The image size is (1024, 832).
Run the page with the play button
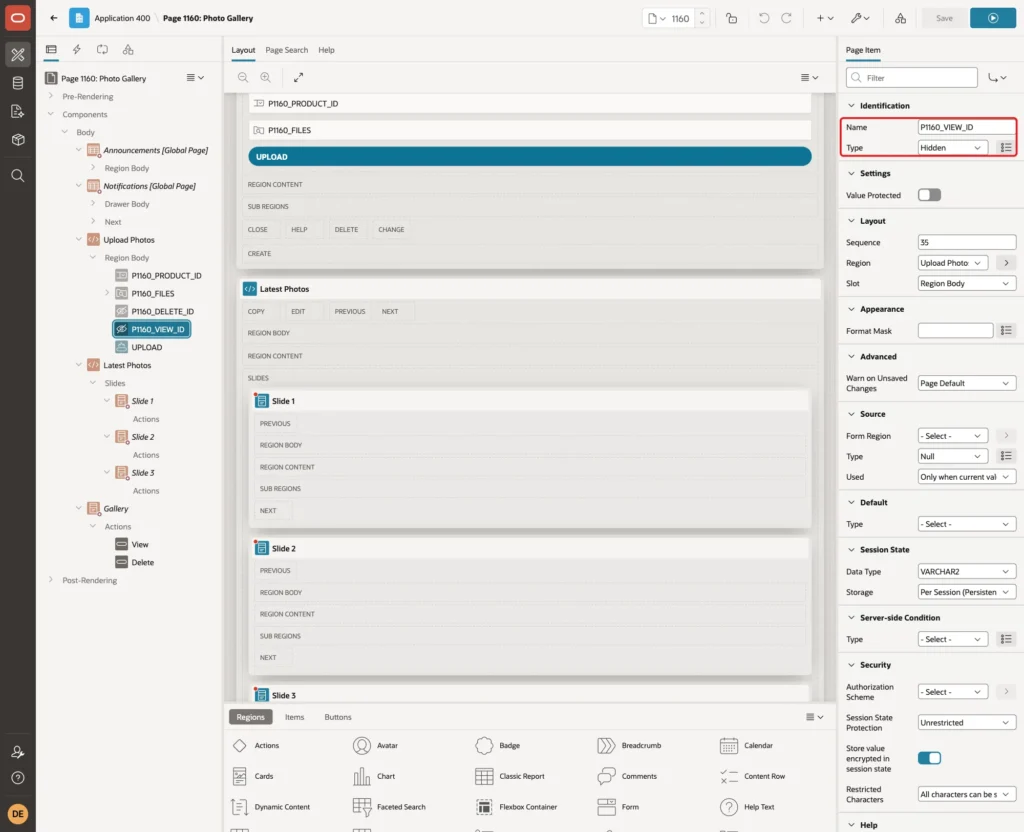pyautogui.click(x=993, y=18)
